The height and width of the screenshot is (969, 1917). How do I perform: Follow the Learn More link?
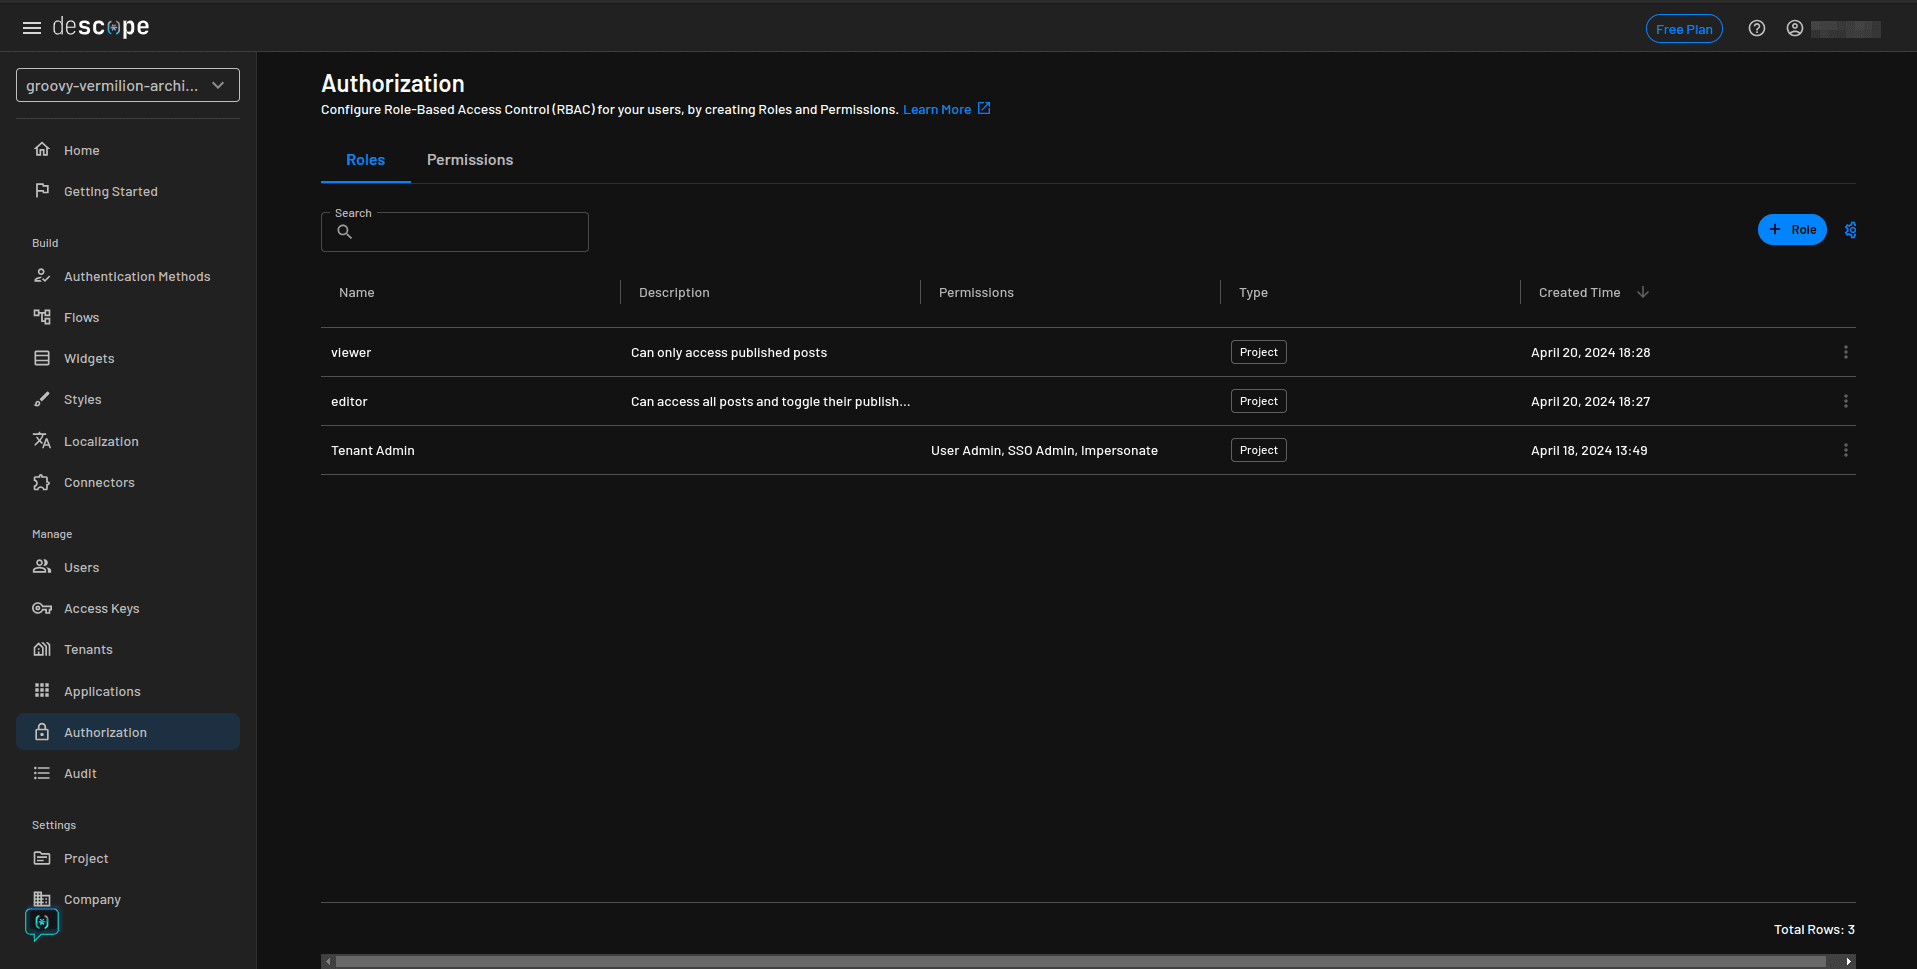(936, 110)
